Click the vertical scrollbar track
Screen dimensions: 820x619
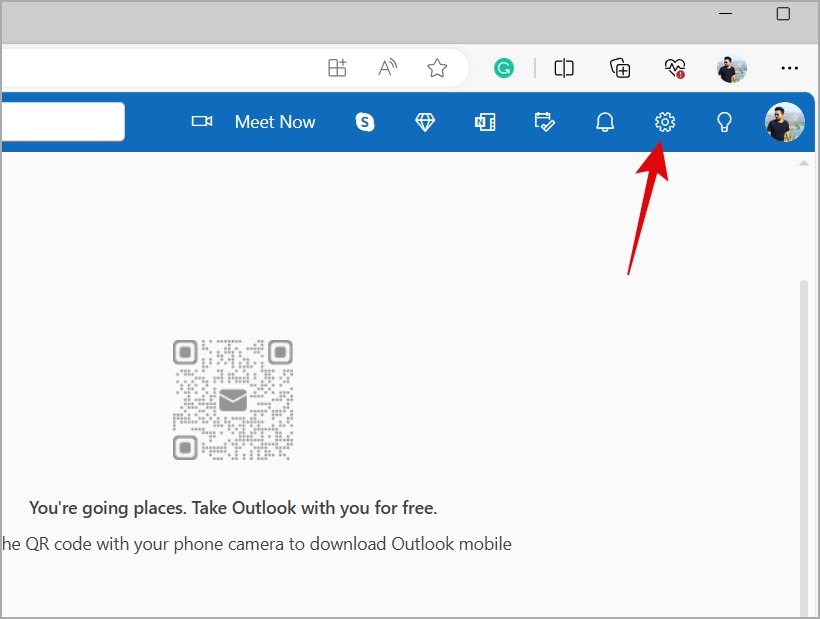pos(804,449)
